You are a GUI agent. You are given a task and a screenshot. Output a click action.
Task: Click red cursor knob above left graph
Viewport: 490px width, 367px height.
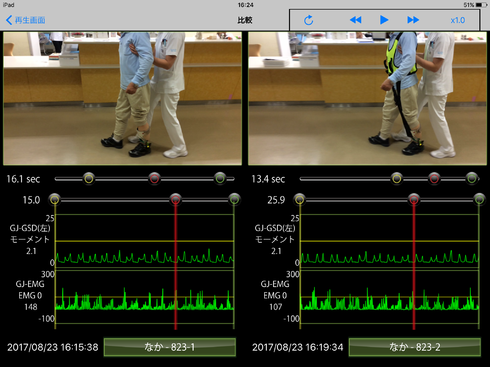click(x=175, y=199)
